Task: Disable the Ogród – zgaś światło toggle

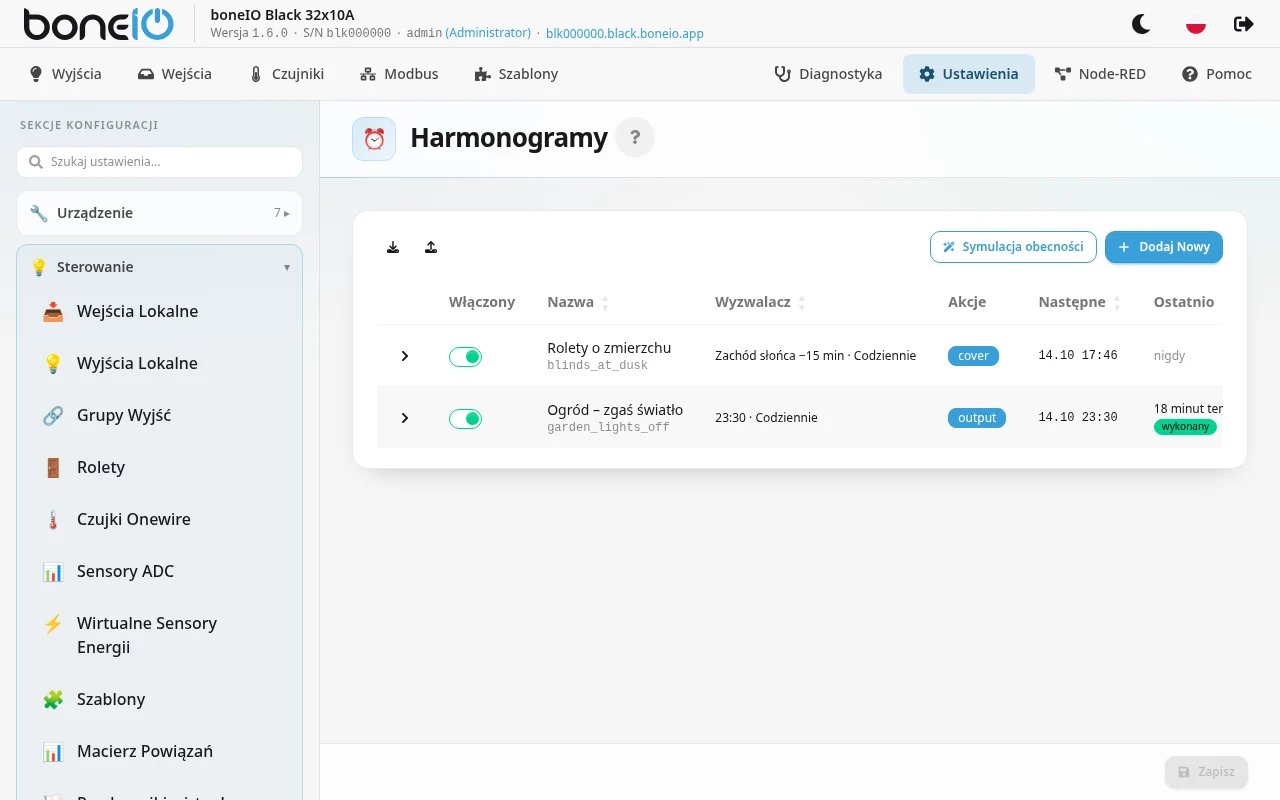Action: 465,418
